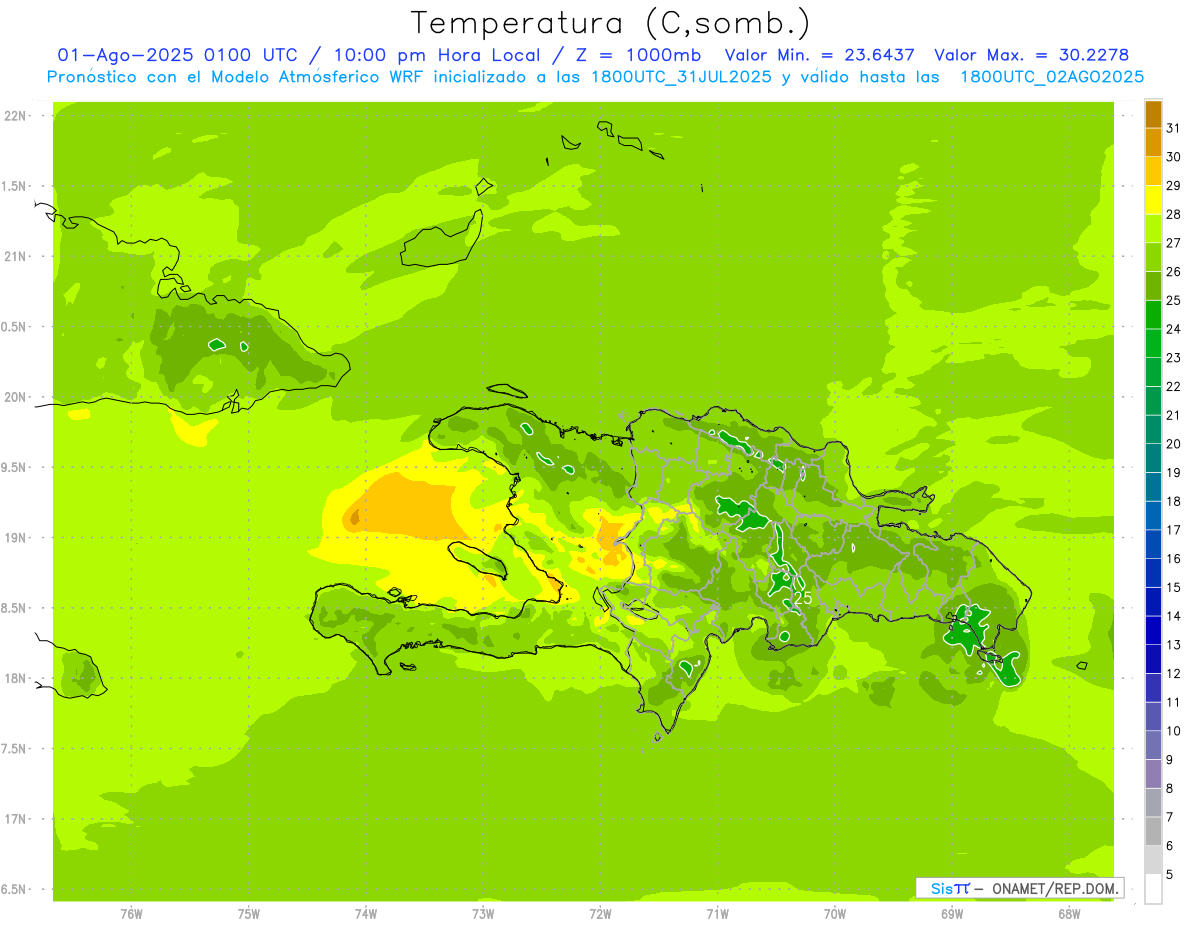Click the "25" contour label on the map
Screen dimensions: 1200x927
[802, 598]
